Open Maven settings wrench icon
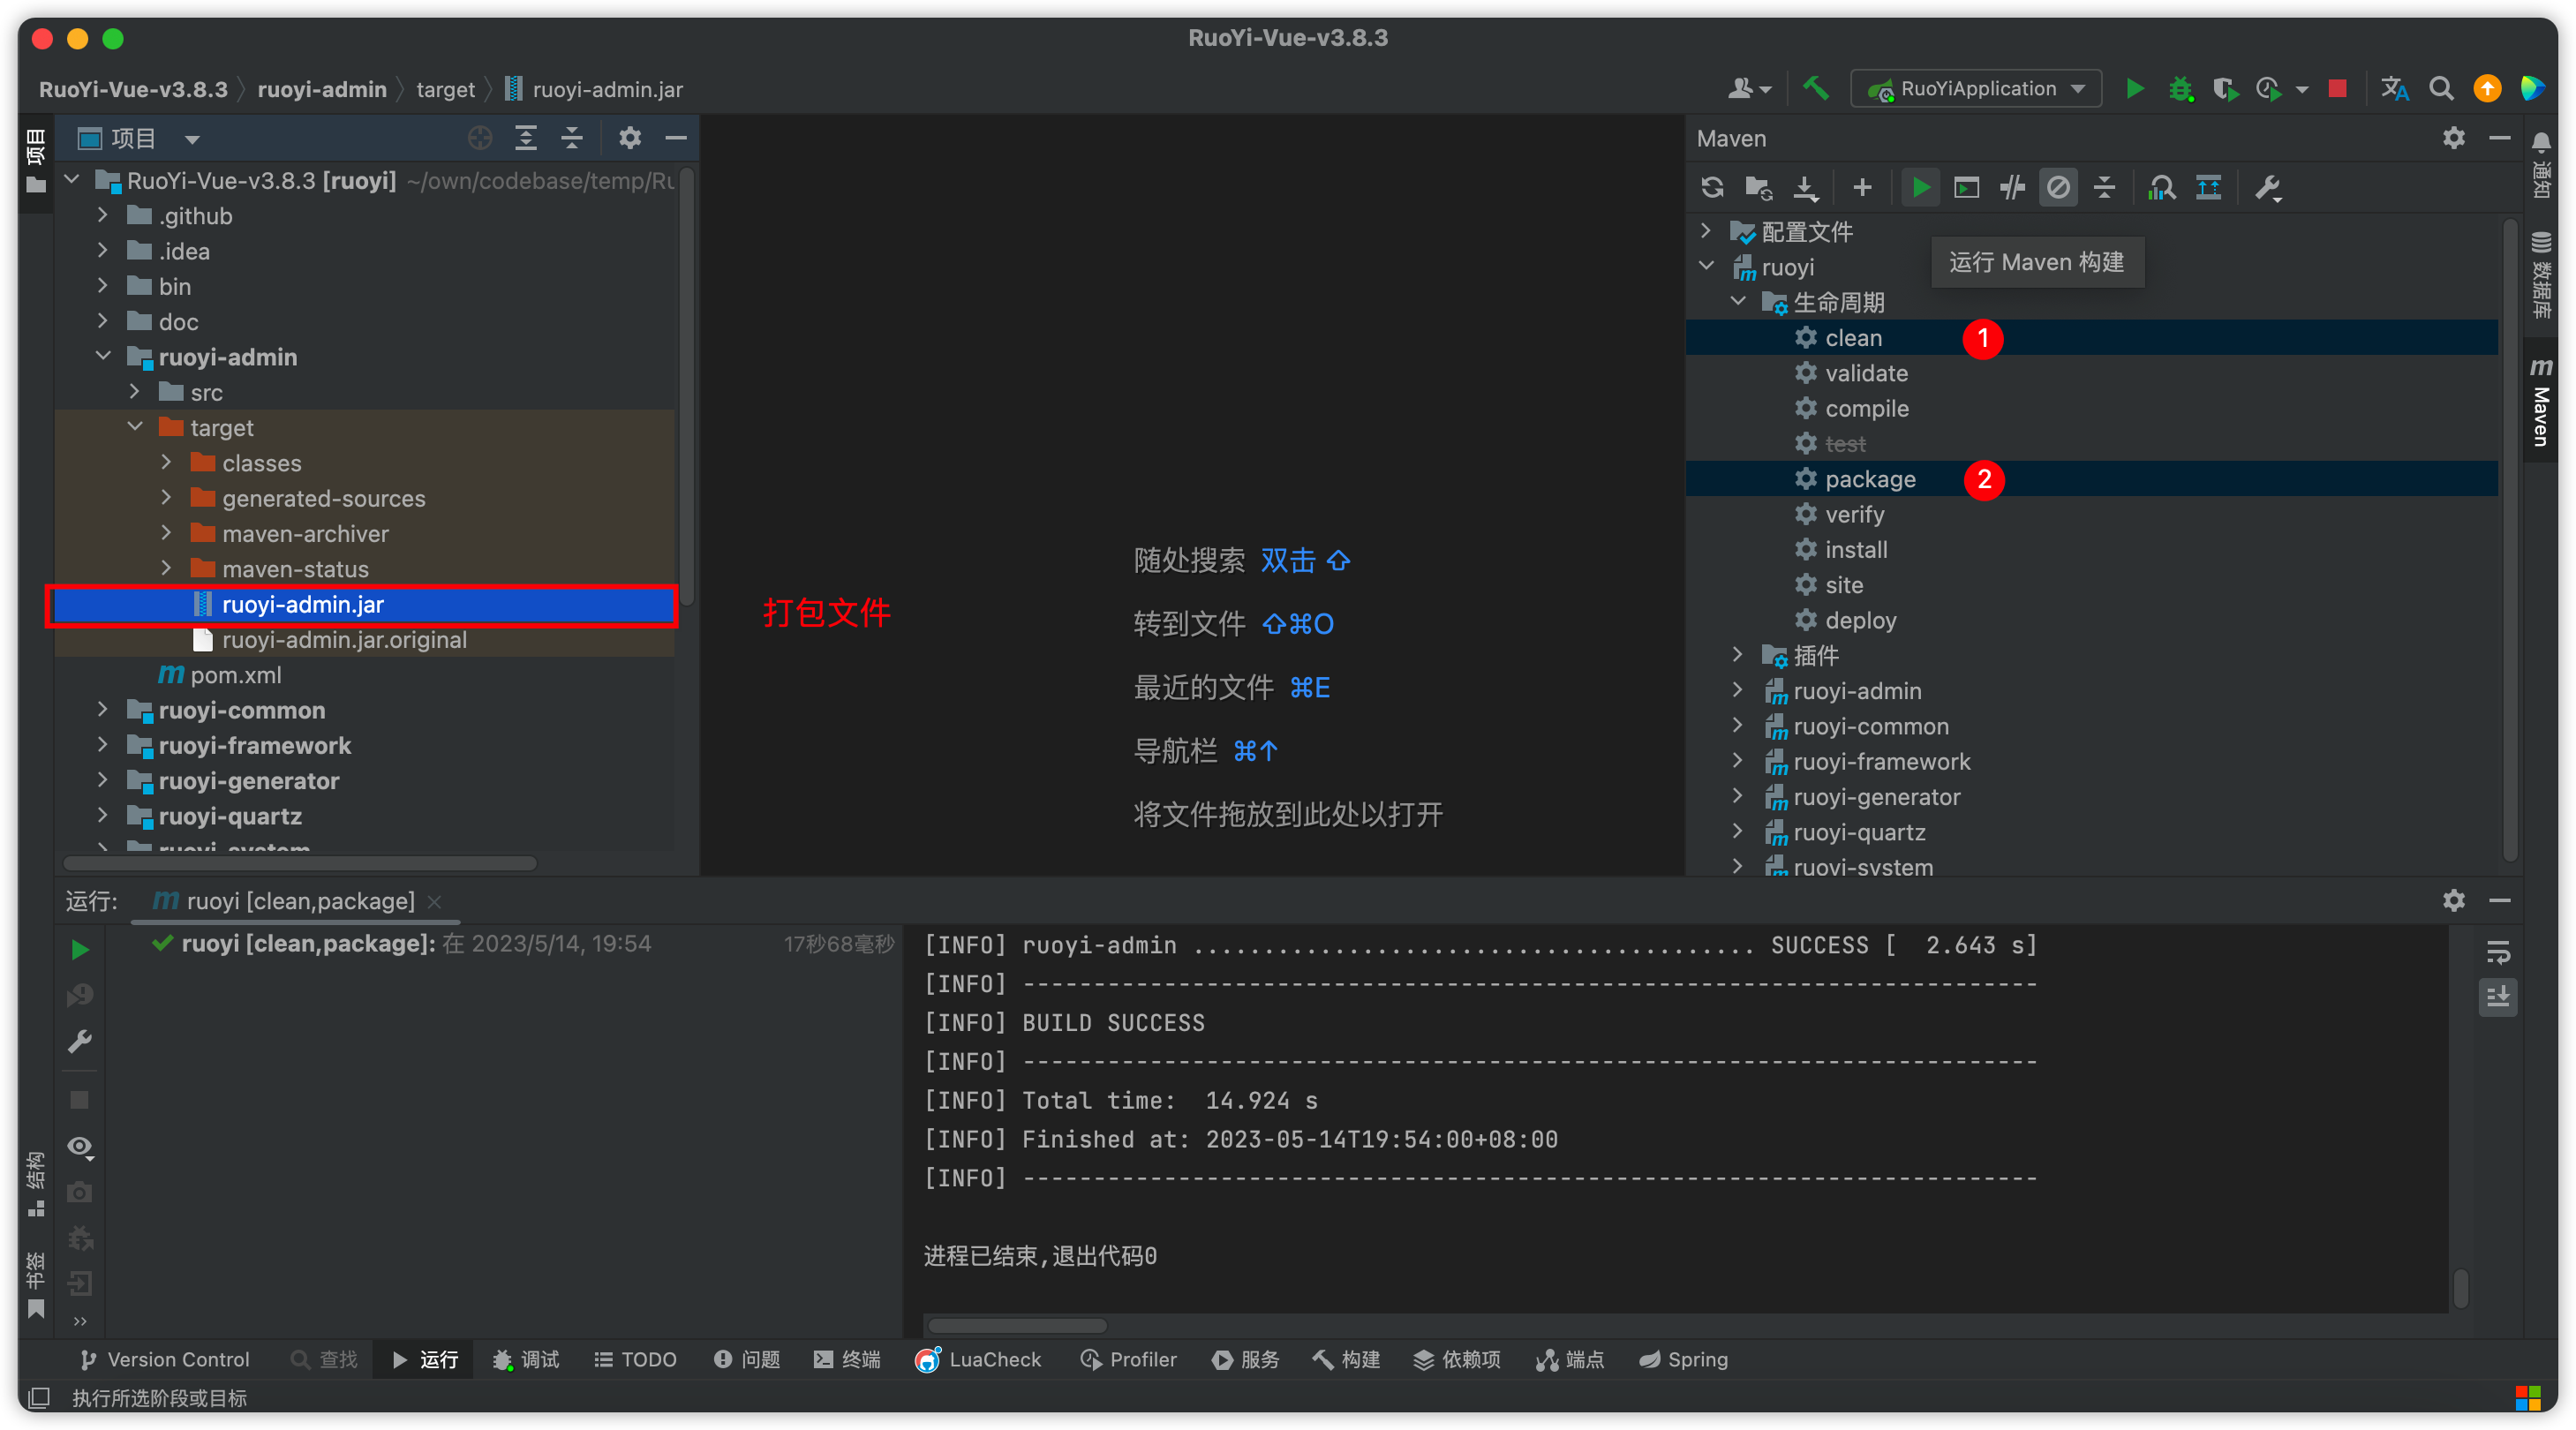 [2267, 187]
